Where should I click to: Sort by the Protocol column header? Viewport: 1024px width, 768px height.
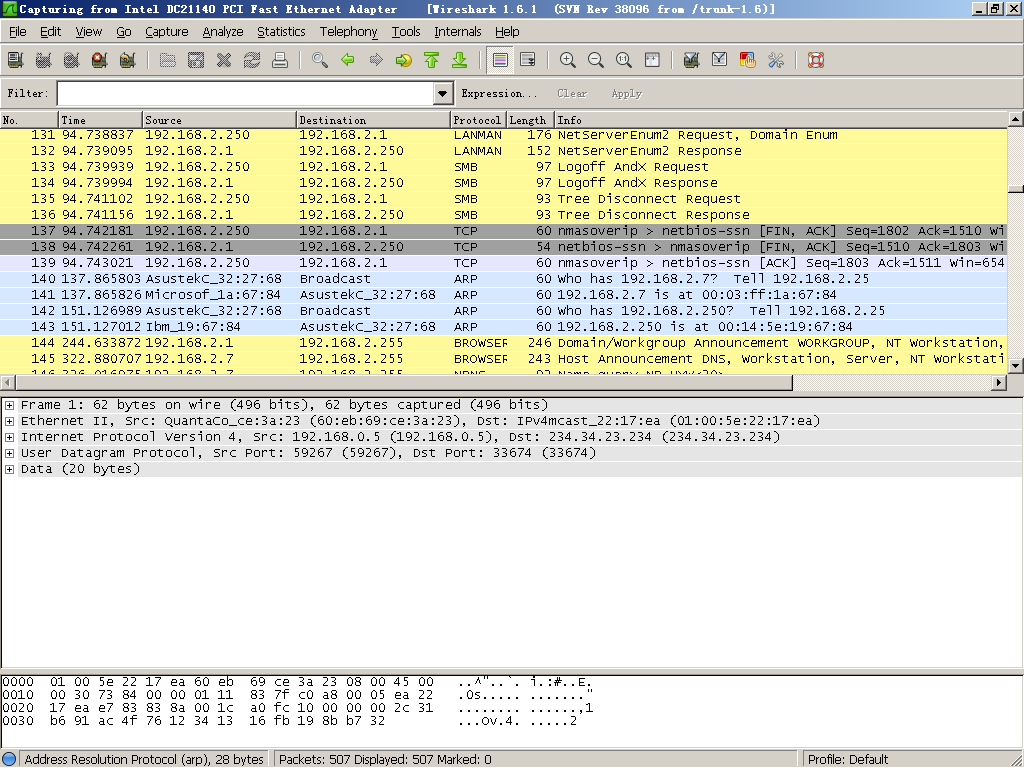click(478, 120)
